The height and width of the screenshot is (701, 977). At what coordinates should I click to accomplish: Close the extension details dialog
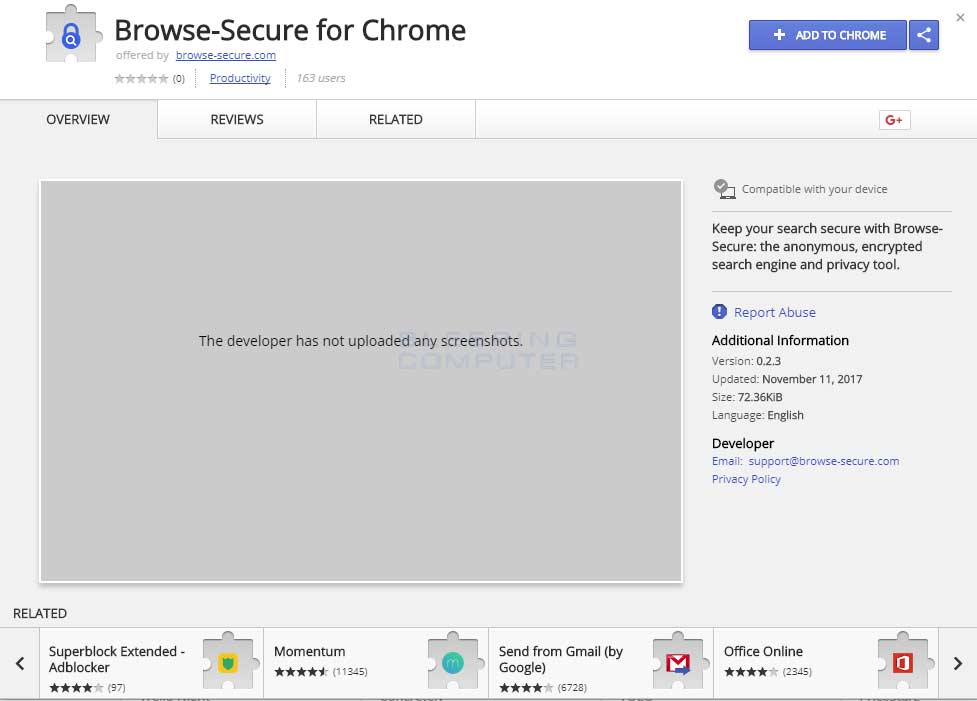960,18
